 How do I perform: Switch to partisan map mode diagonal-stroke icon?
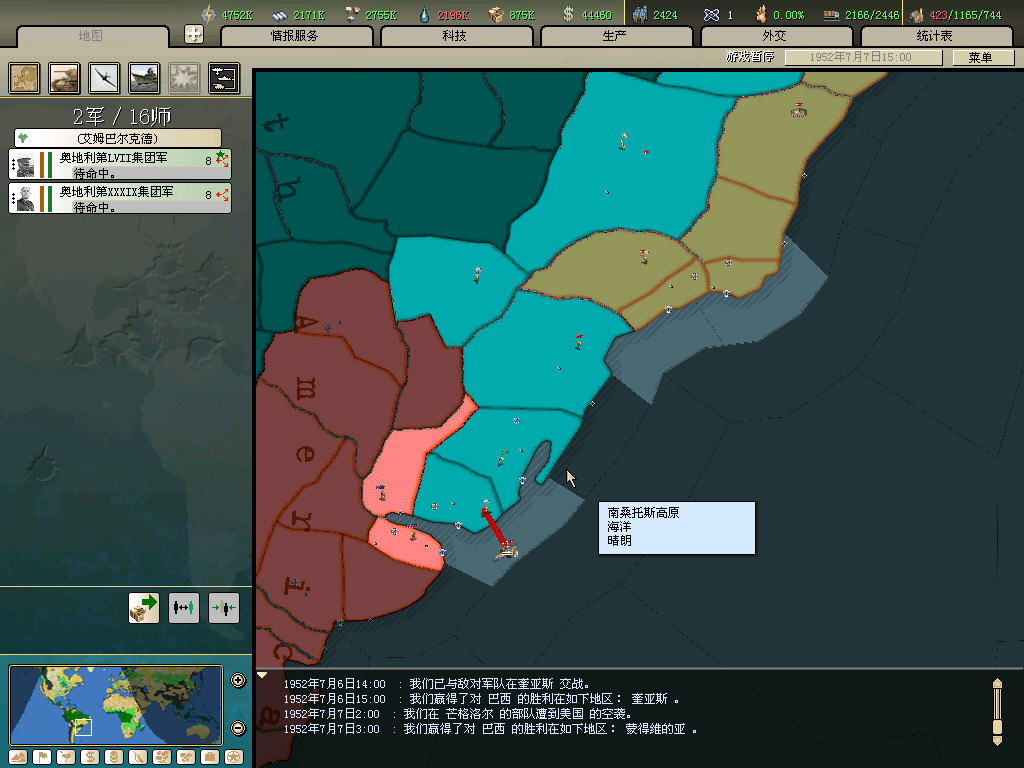tap(138, 758)
